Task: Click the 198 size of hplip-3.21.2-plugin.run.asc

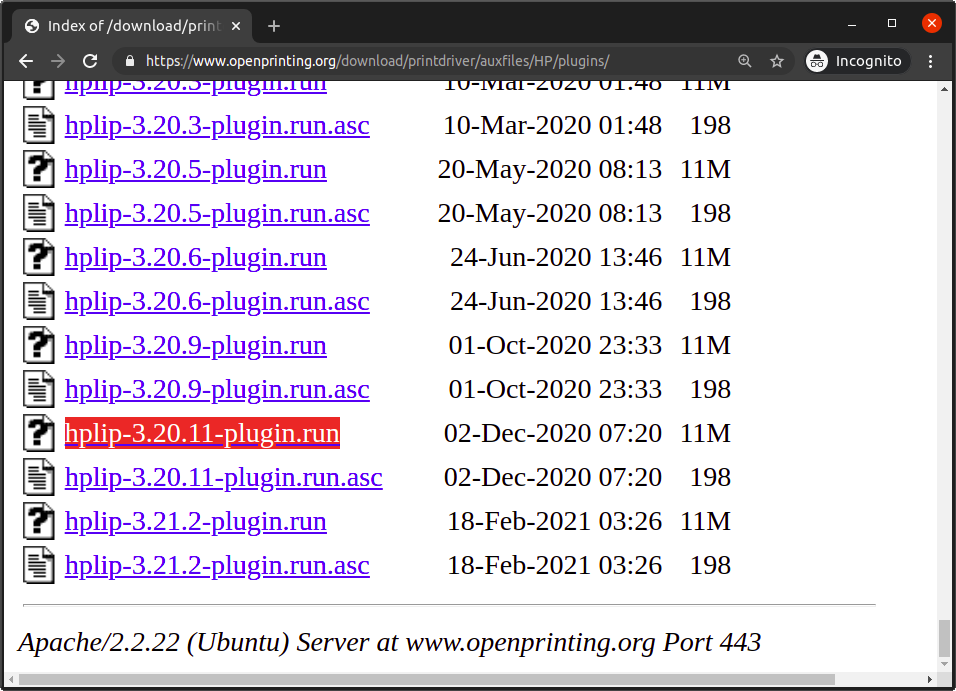Action: coord(710,565)
